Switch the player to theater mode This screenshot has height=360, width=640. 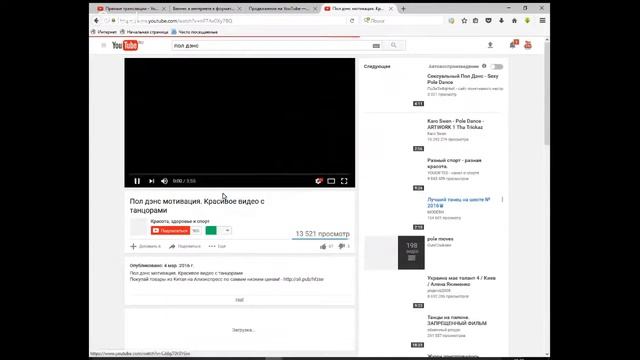pyautogui.click(x=331, y=181)
